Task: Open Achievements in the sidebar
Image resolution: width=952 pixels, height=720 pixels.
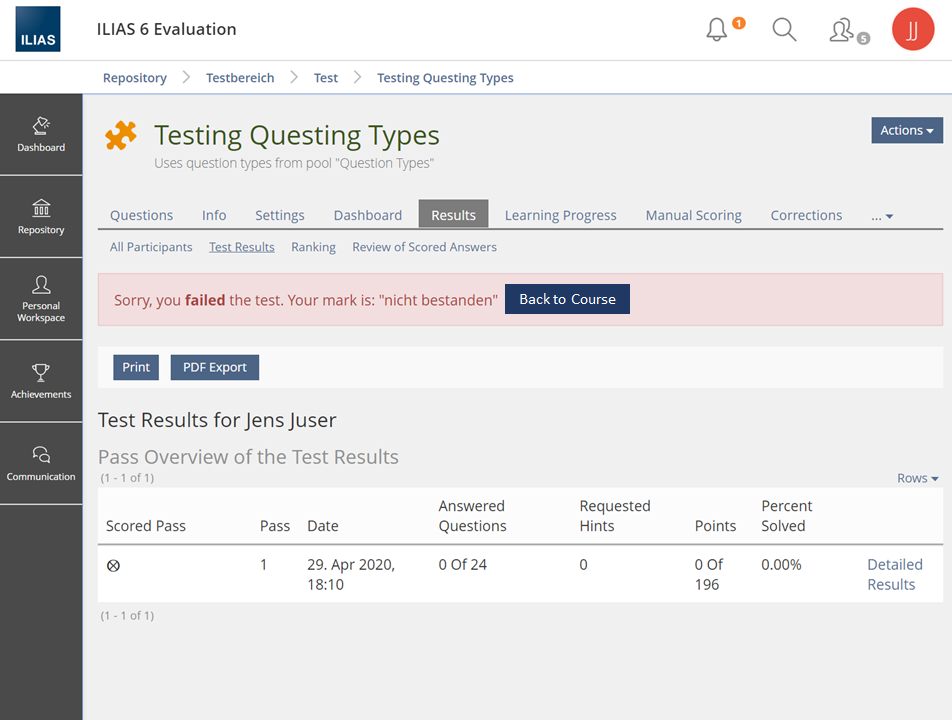Action: click(x=41, y=381)
